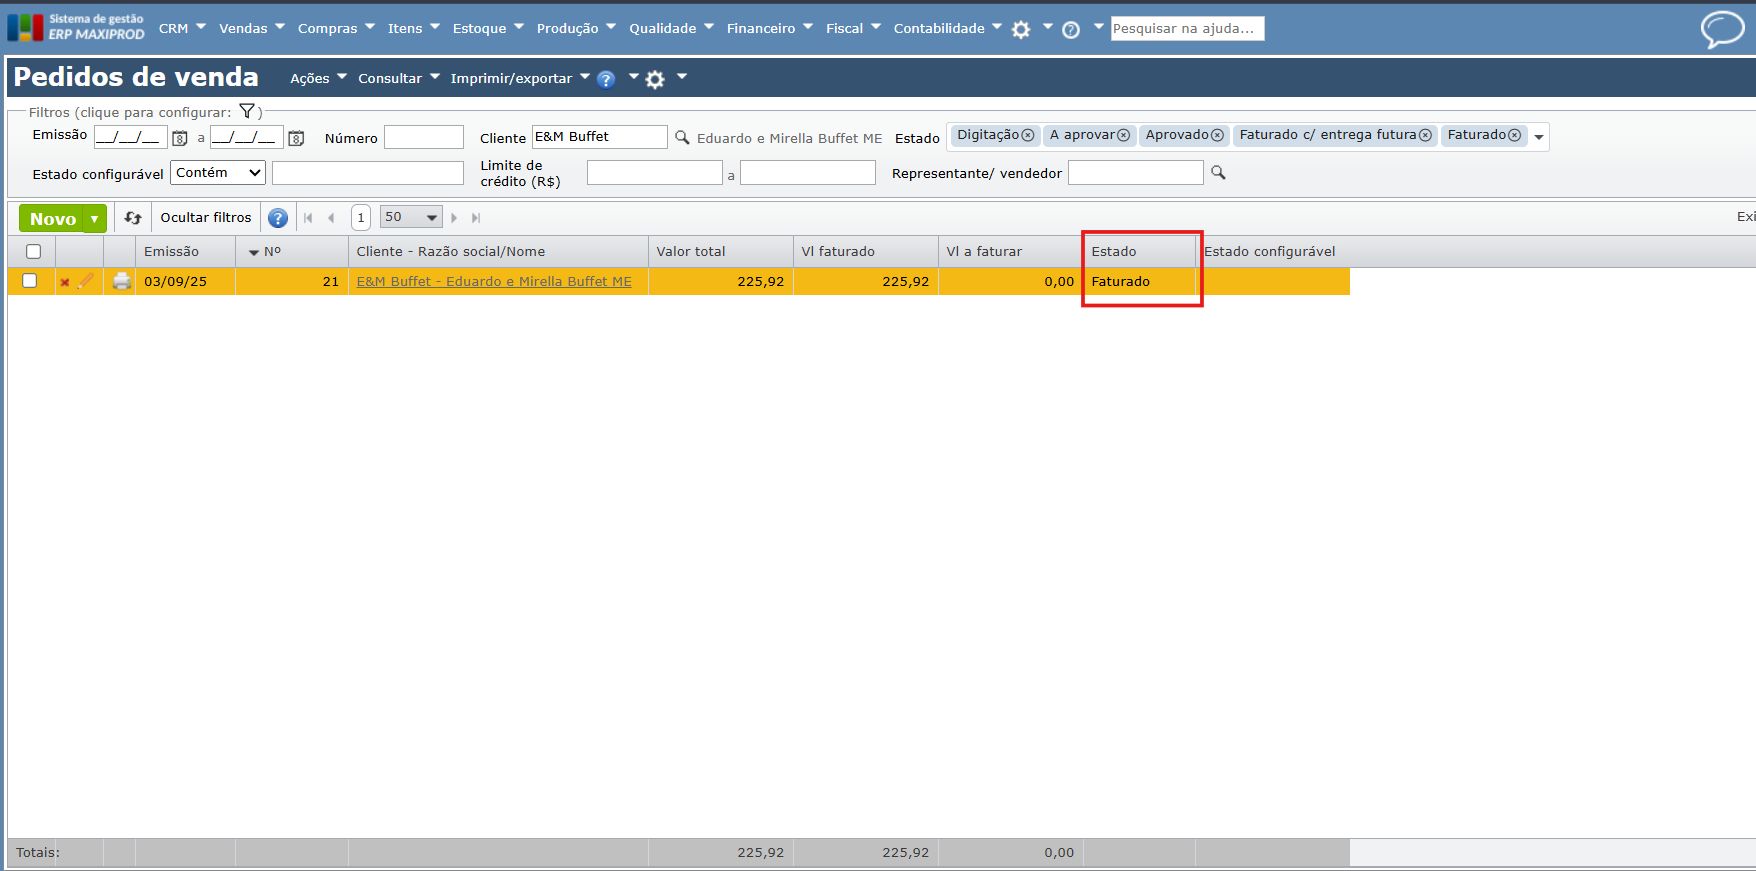Click the page number 1 box
The height and width of the screenshot is (871, 1756).
(x=361, y=217)
